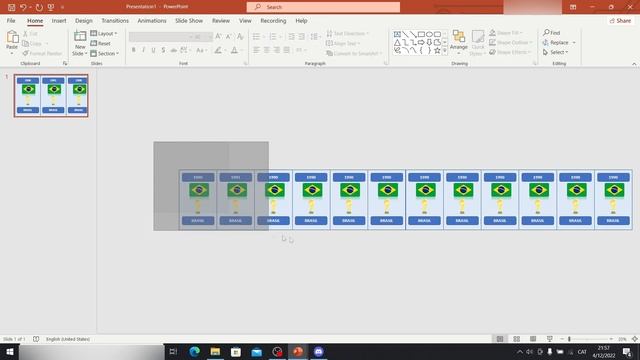
Task: Toggle Underline formatting
Action: click(x=153, y=50)
